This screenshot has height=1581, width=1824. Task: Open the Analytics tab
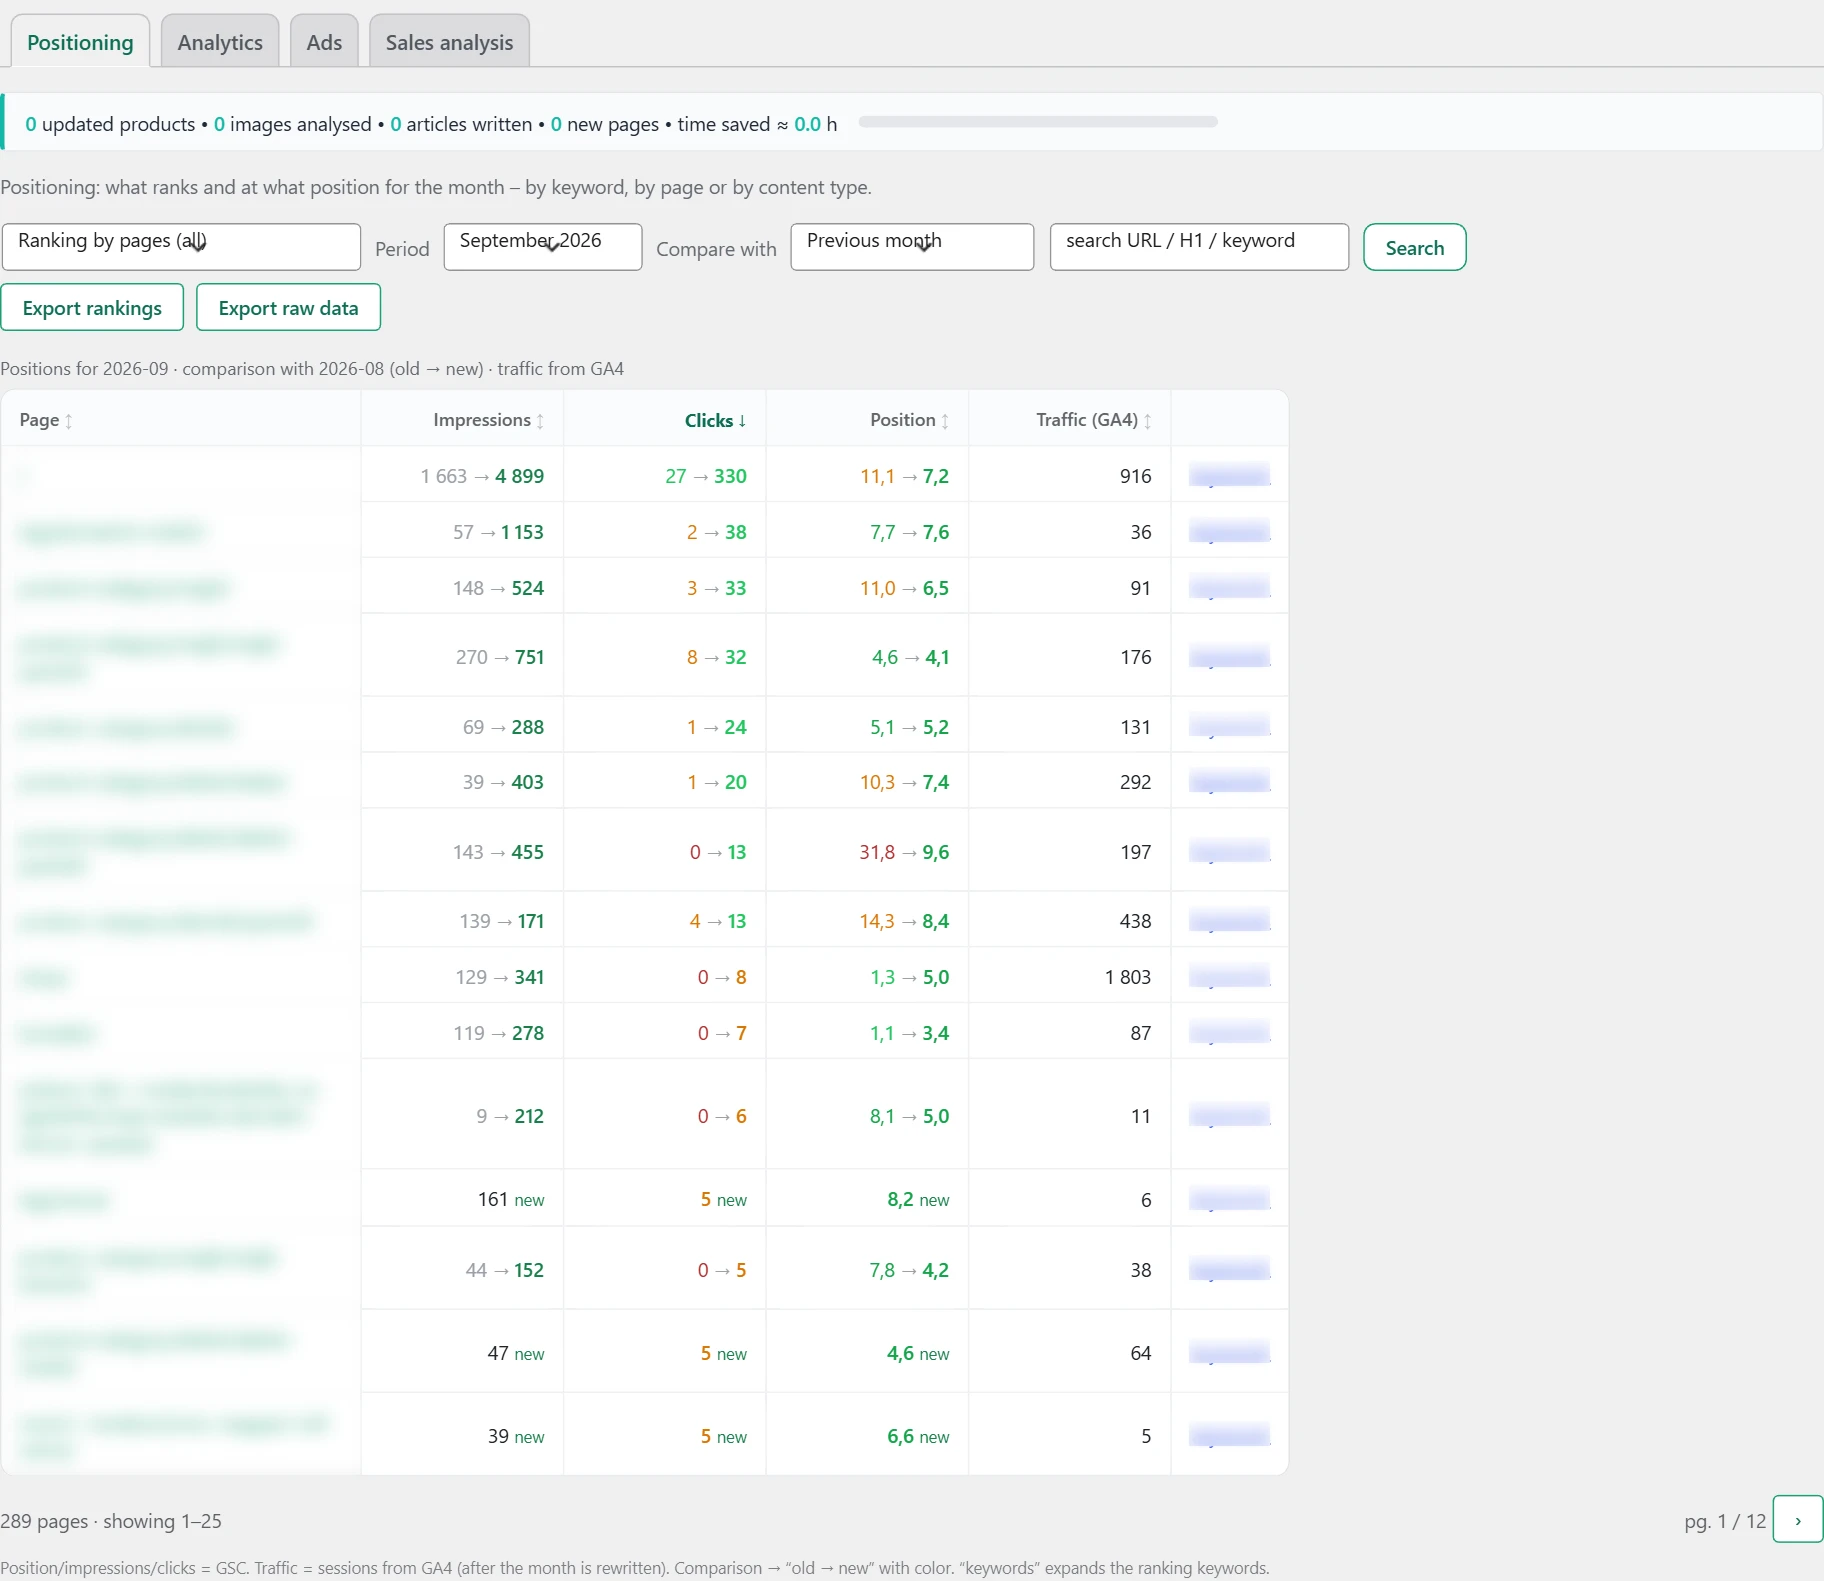[220, 42]
